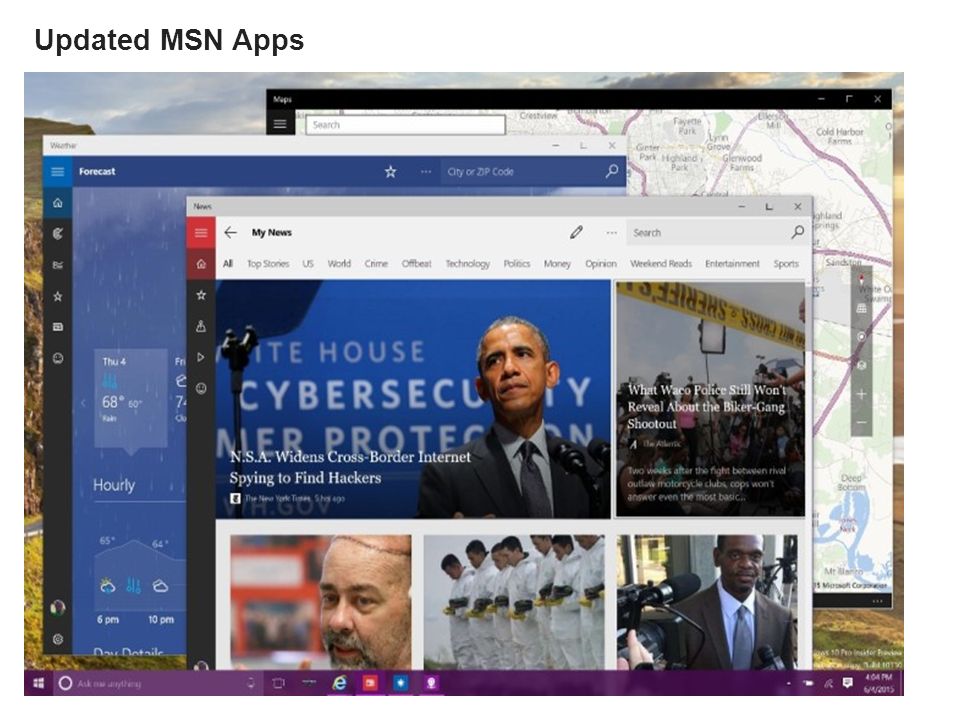960x720 pixels.
Task: Click the Maps locate me icon
Action: point(861,336)
